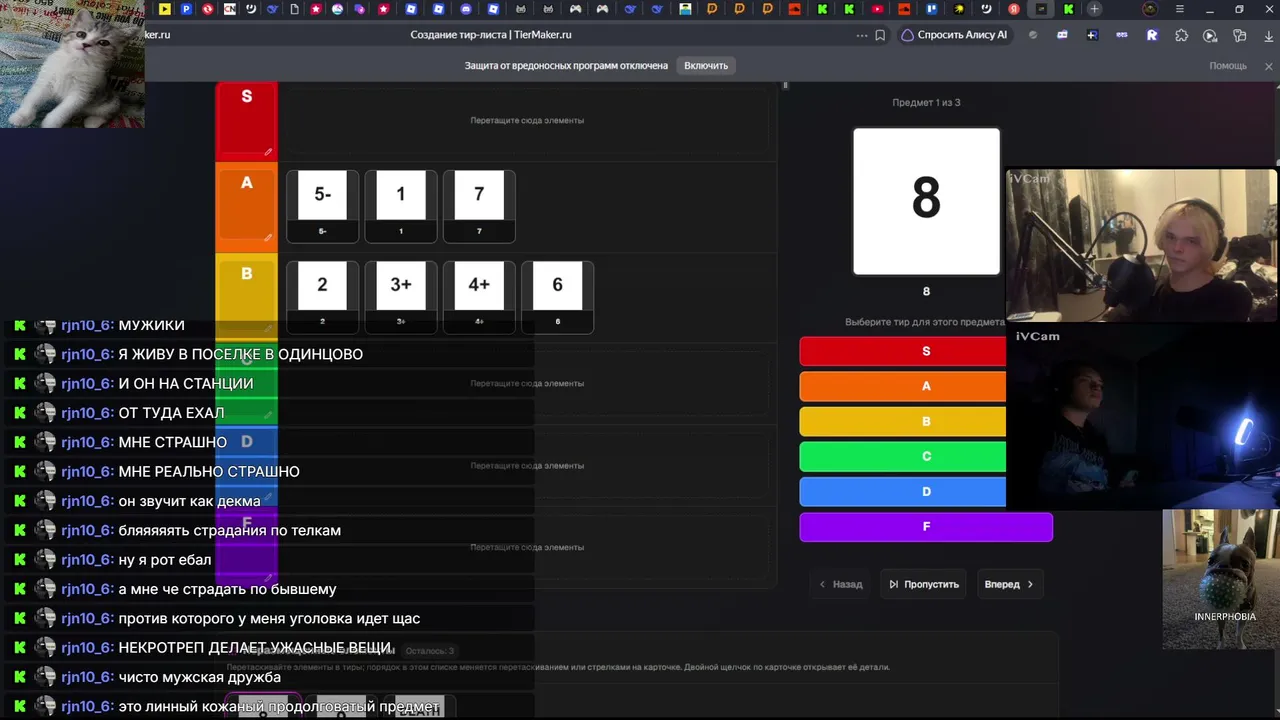
Task: Select the yellow play-icon browser tab
Action: (x=164, y=9)
